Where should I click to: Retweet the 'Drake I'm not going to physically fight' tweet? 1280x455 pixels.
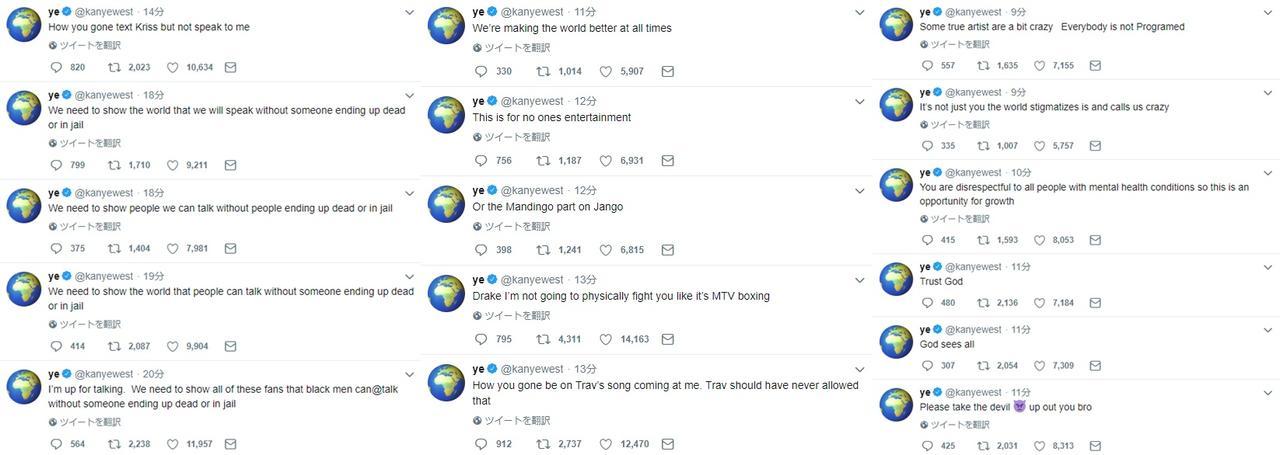543,339
